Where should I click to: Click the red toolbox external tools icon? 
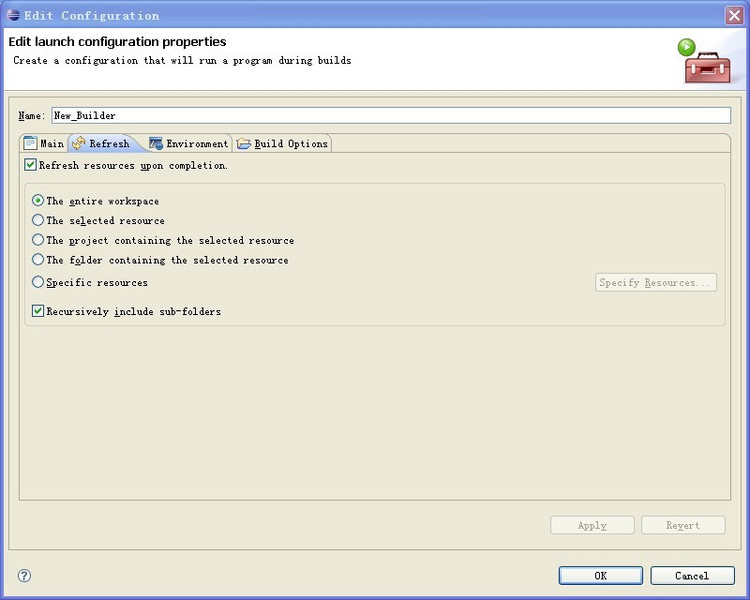707,67
